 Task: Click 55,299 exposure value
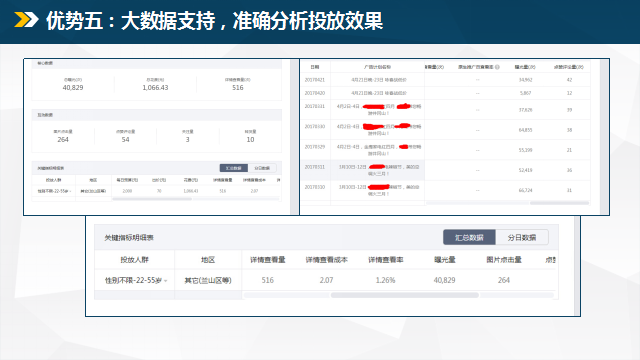[x=525, y=150]
